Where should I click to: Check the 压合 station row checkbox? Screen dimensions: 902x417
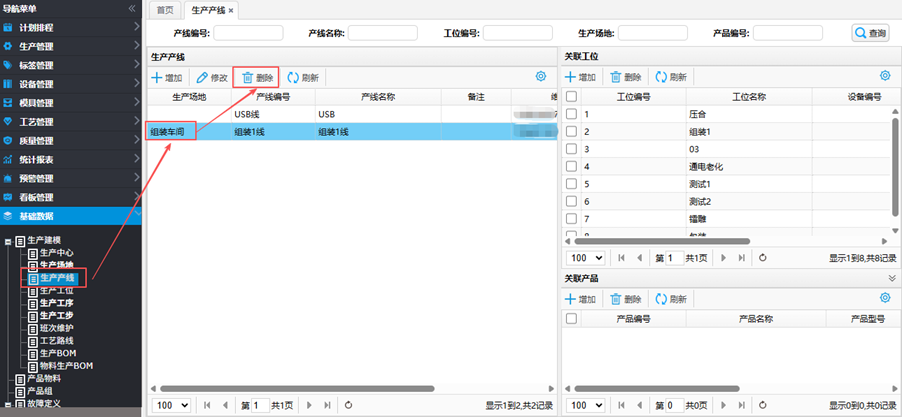[571, 114]
